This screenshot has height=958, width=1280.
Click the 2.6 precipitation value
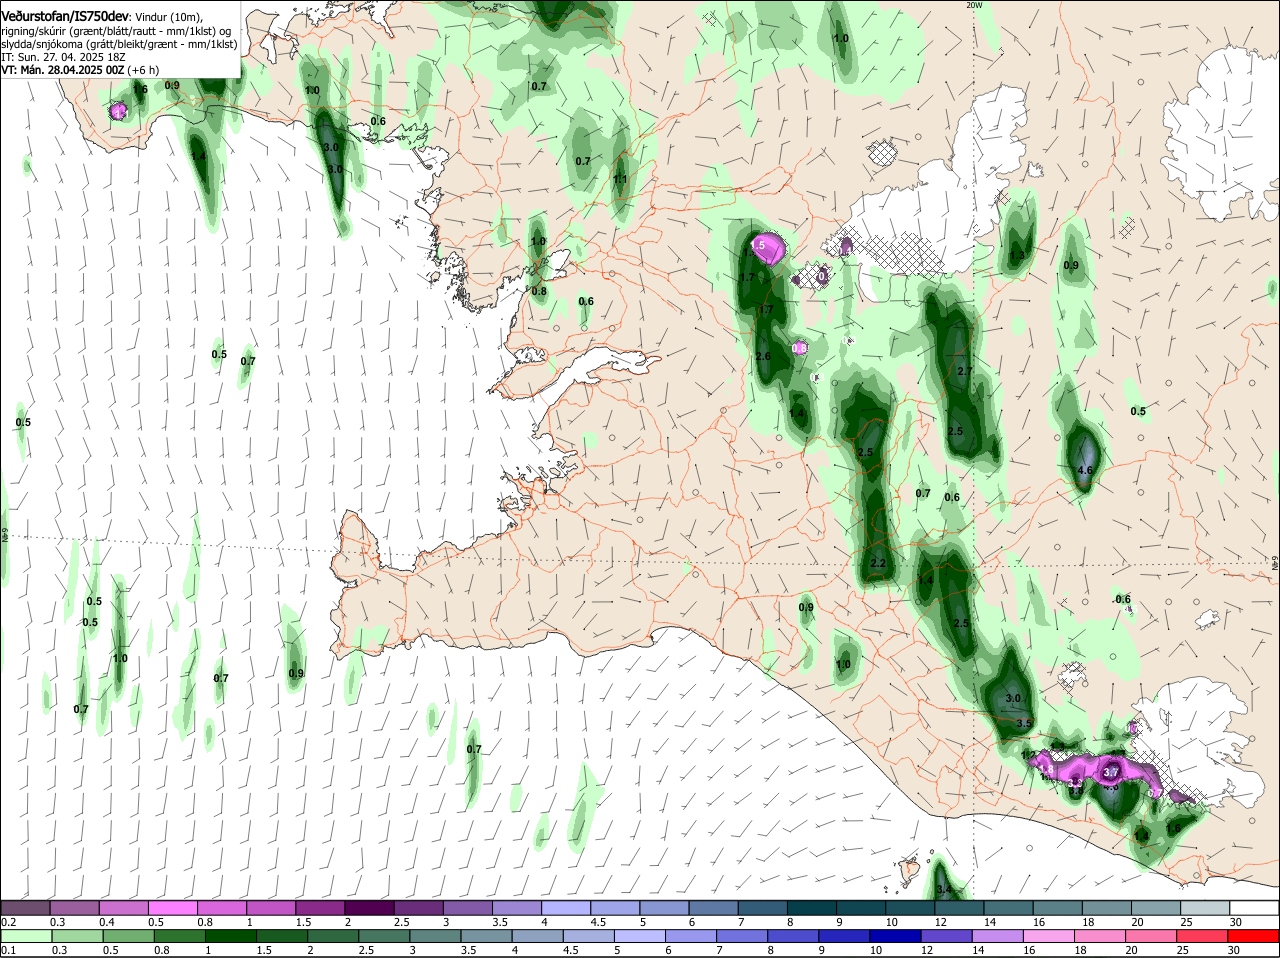tap(763, 357)
